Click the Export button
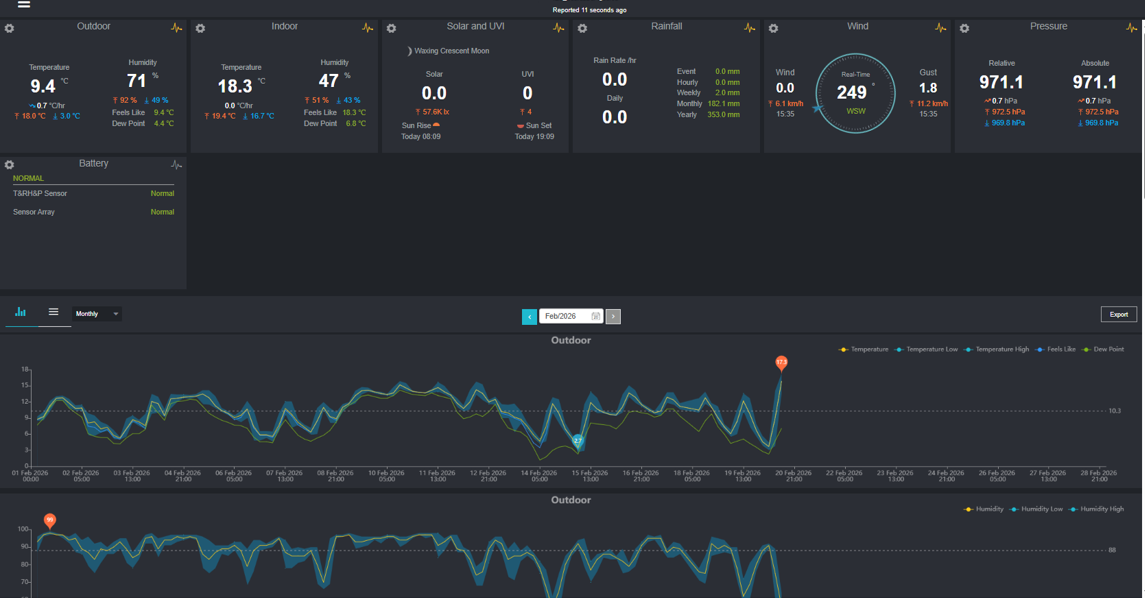Image resolution: width=1145 pixels, height=598 pixels. 1118,314
